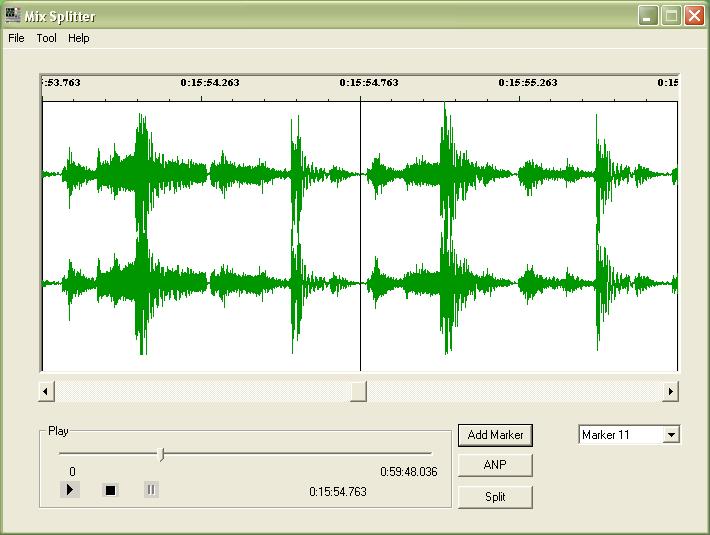Viewport: 710px width, 535px height.
Task: Click the right scroll arrow under waveform
Action: coord(671,391)
